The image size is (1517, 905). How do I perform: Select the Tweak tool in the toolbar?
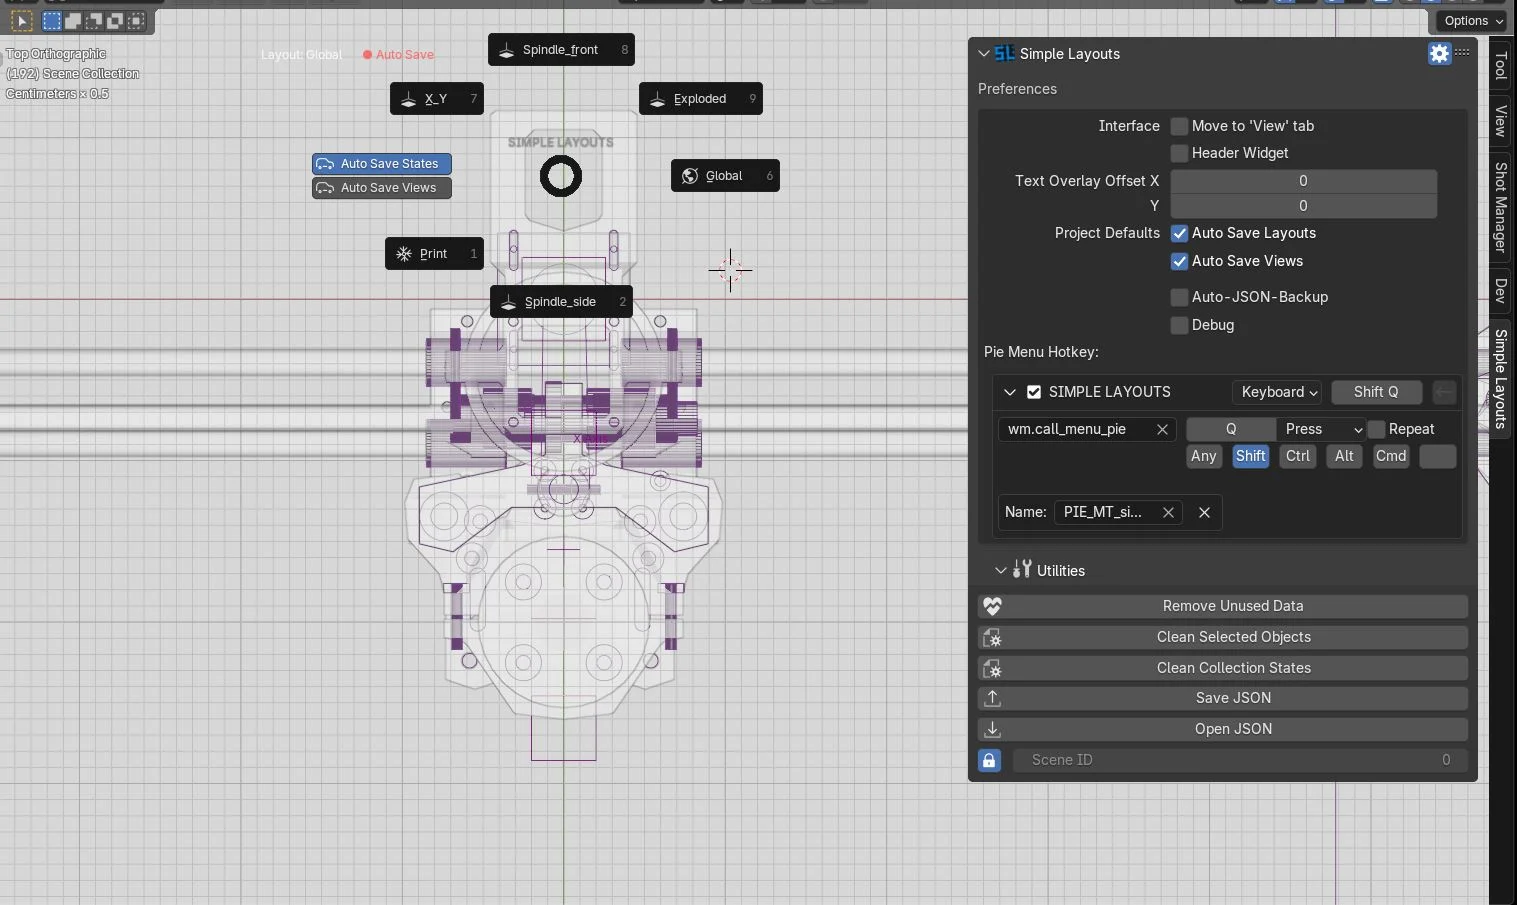(21, 20)
